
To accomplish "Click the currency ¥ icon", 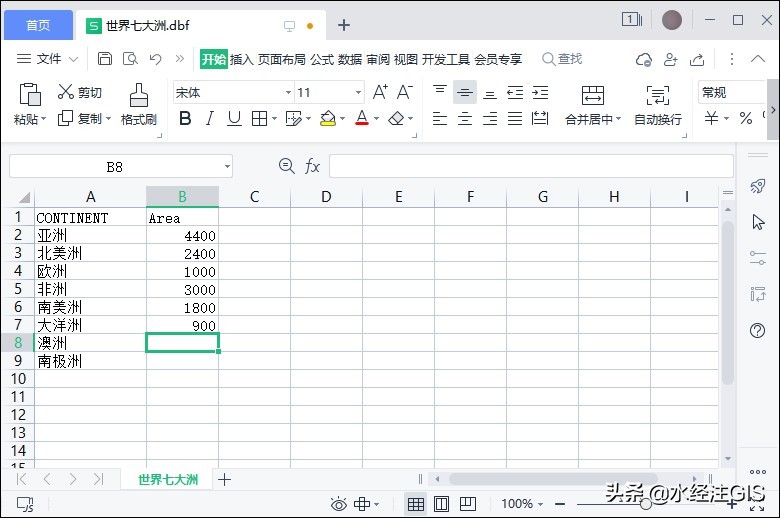I will point(711,118).
